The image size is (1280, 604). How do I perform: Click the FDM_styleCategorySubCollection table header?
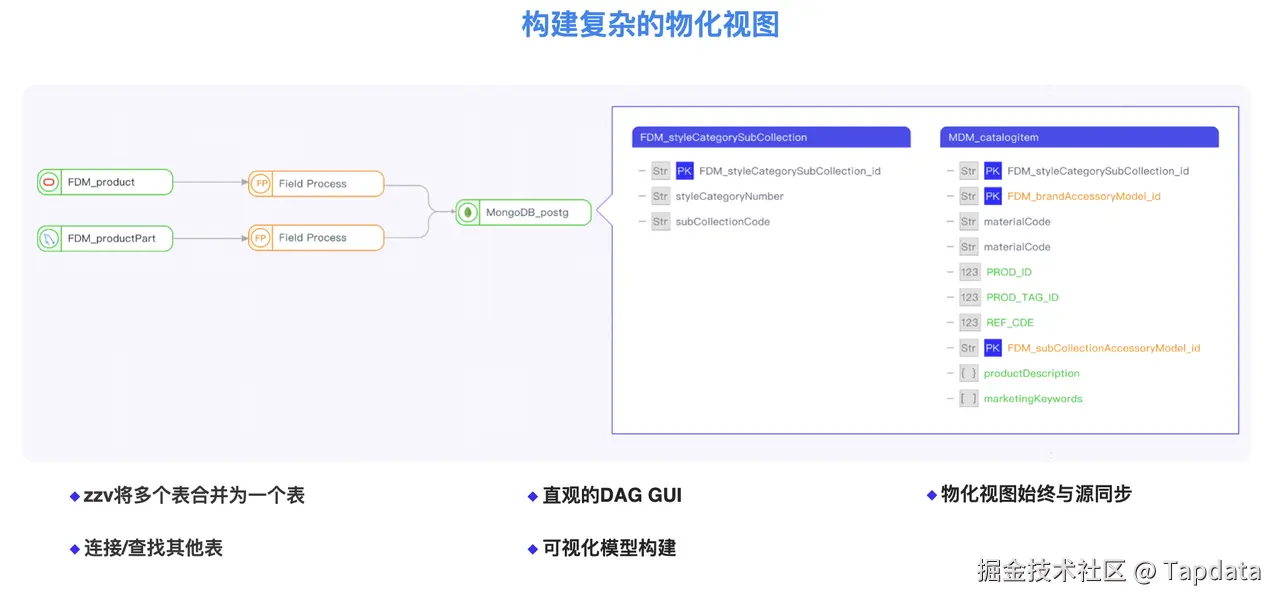771,137
